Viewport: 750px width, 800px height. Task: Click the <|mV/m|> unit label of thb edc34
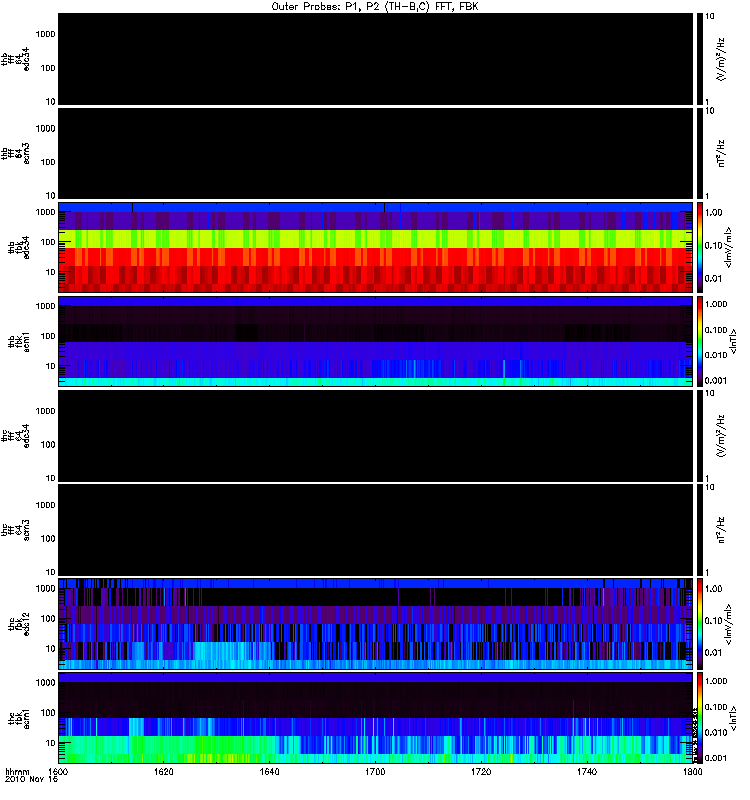[x=729, y=247]
